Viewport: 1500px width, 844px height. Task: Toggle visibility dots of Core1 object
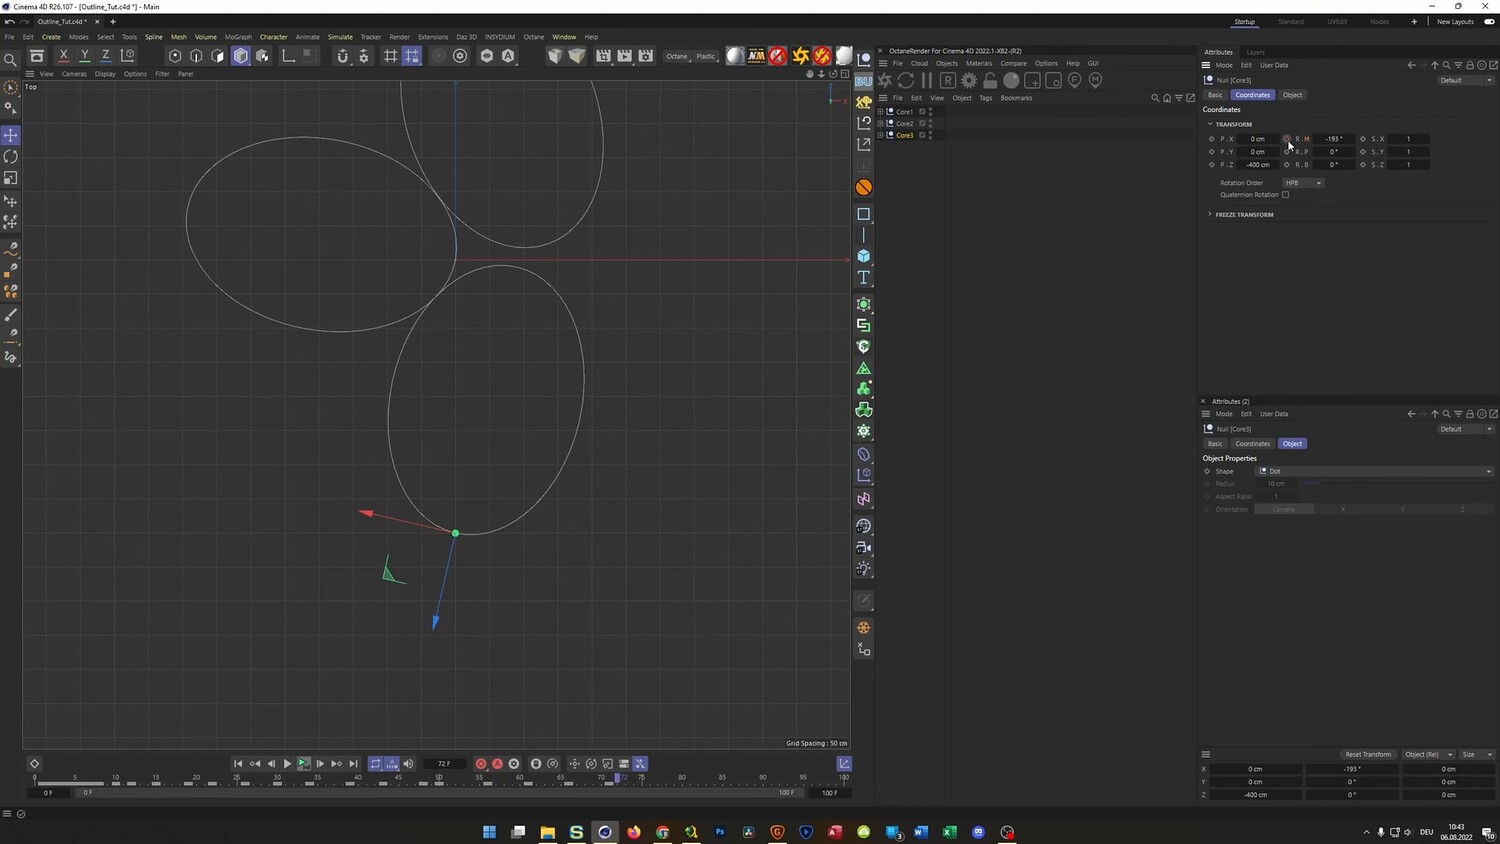931,112
